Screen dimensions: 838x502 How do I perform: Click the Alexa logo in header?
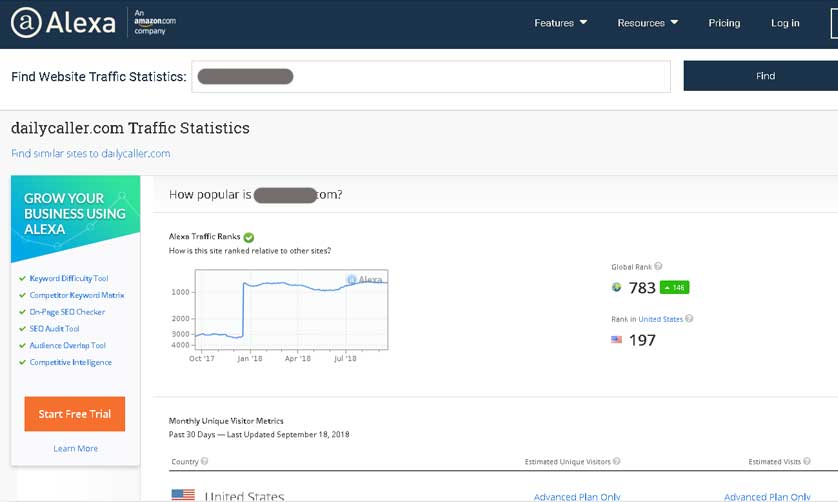click(x=63, y=23)
